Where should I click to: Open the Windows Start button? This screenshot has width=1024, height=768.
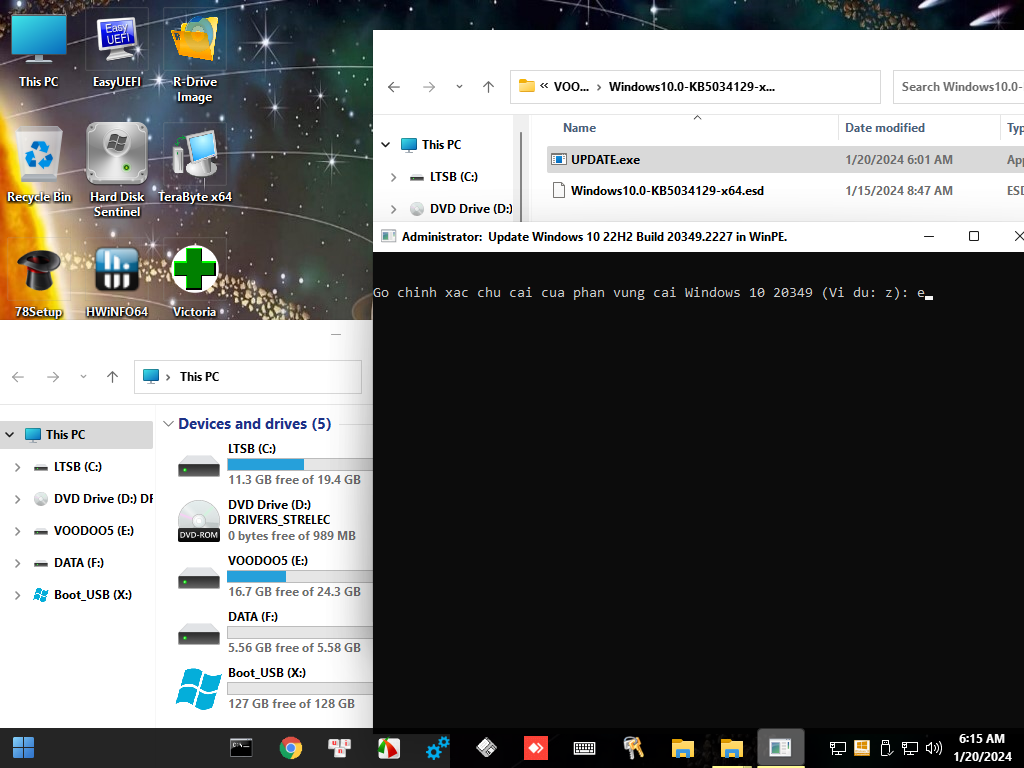(x=24, y=748)
